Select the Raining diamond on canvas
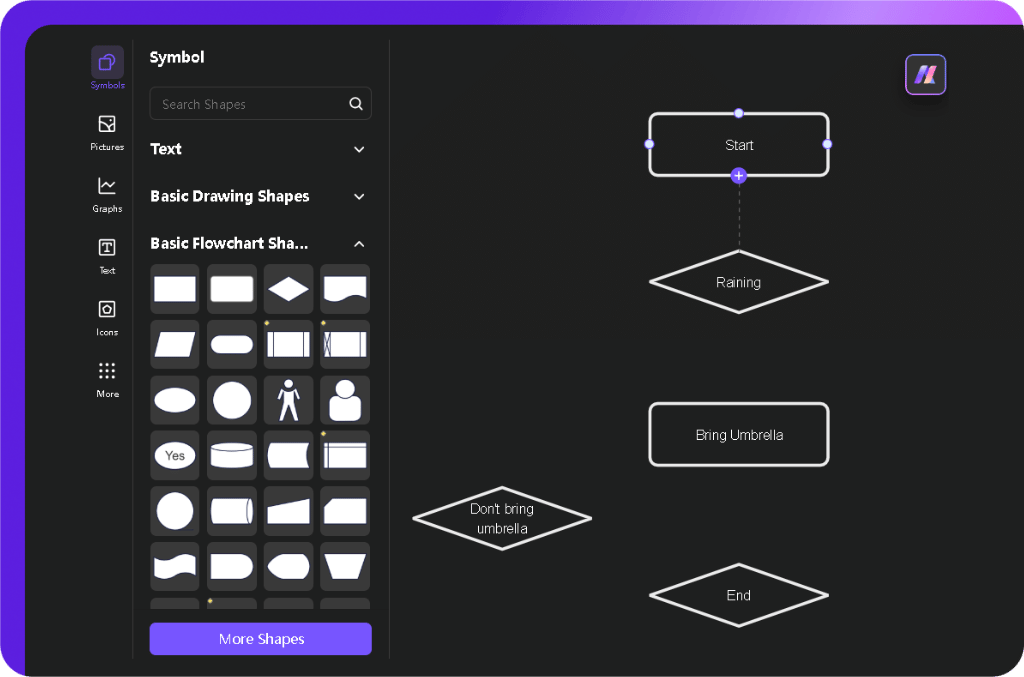The image size is (1024, 677). point(739,283)
